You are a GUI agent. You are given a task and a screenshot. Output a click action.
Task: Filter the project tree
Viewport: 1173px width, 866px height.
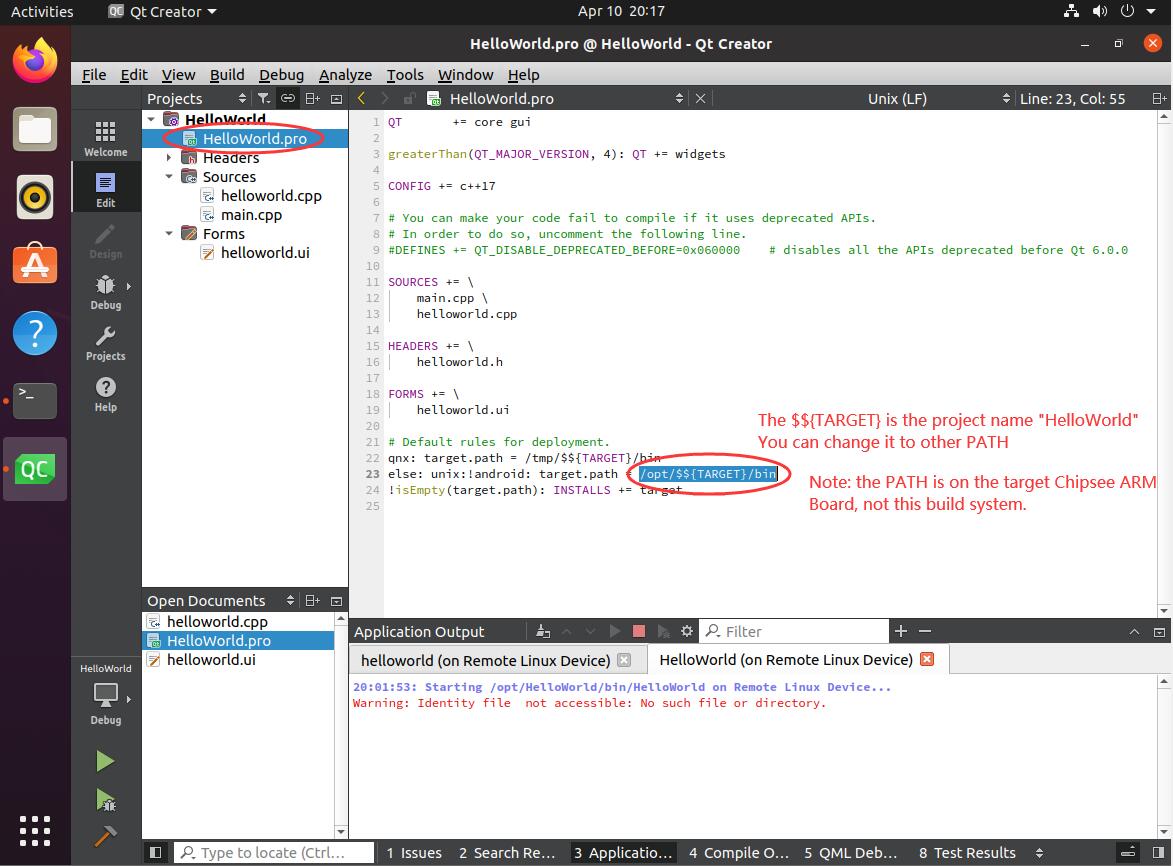coord(263,98)
